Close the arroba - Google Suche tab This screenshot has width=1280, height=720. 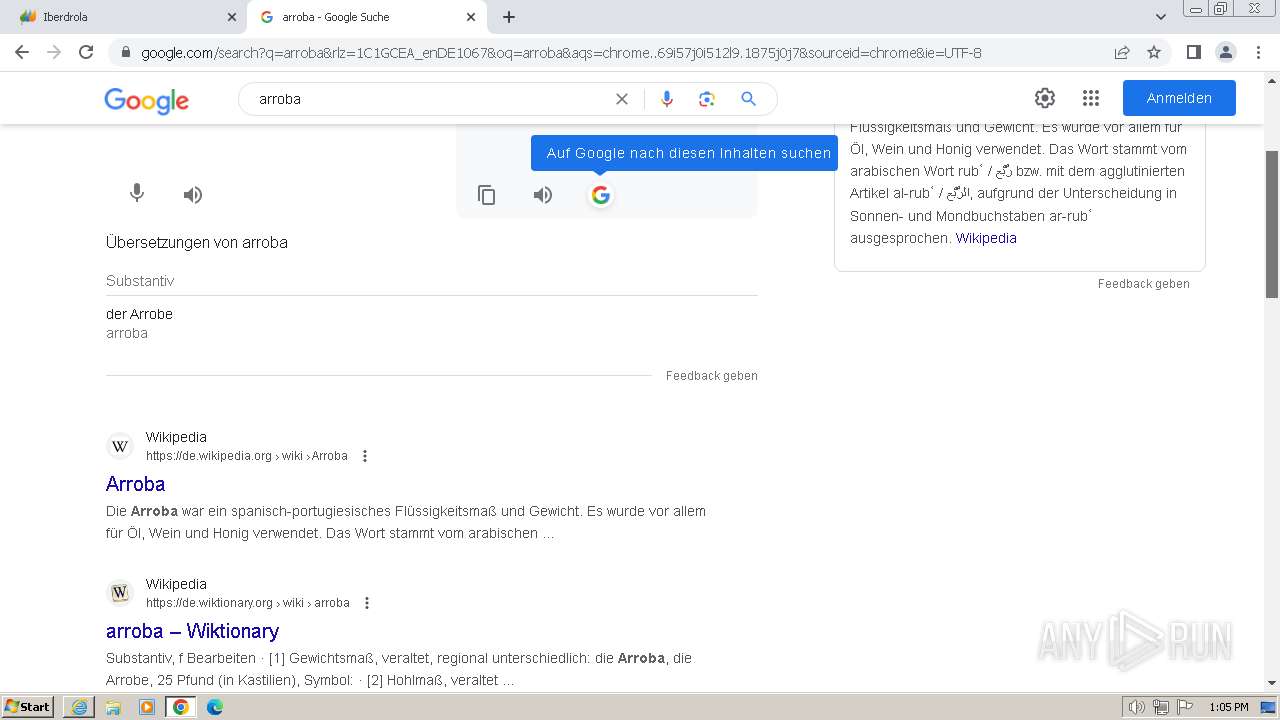pyautogui.click(x=471, y=17)
